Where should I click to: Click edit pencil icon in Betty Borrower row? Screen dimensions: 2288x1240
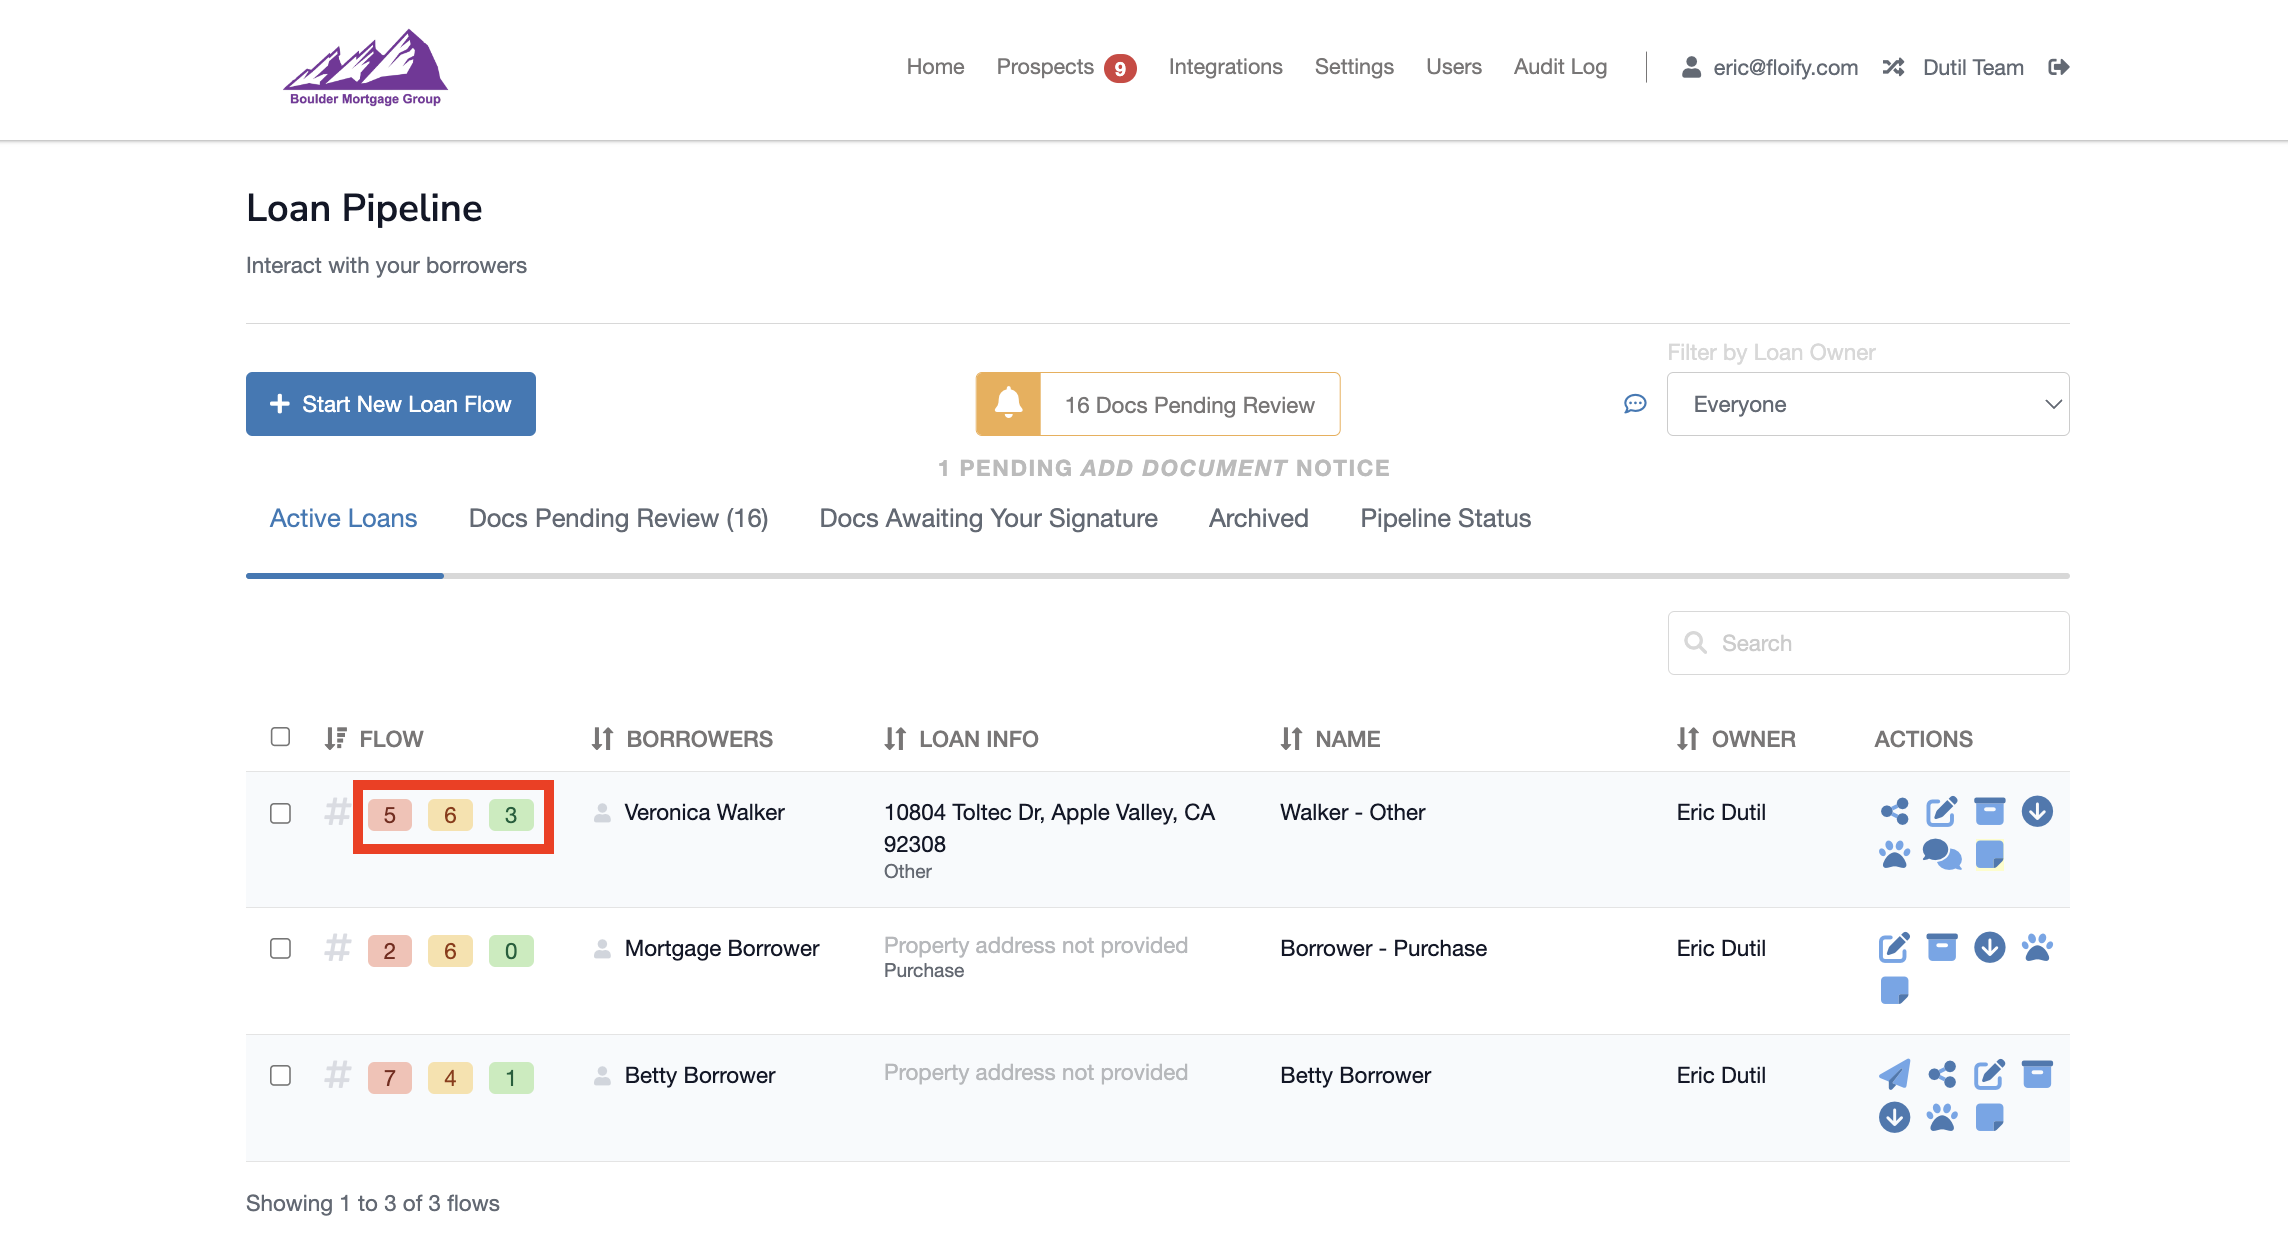coord(1989,1075)
